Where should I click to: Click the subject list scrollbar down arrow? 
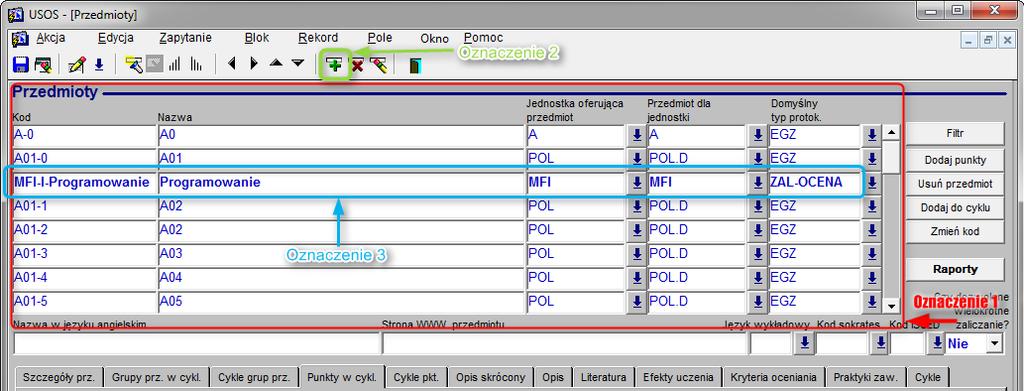(x=891, y=305)
